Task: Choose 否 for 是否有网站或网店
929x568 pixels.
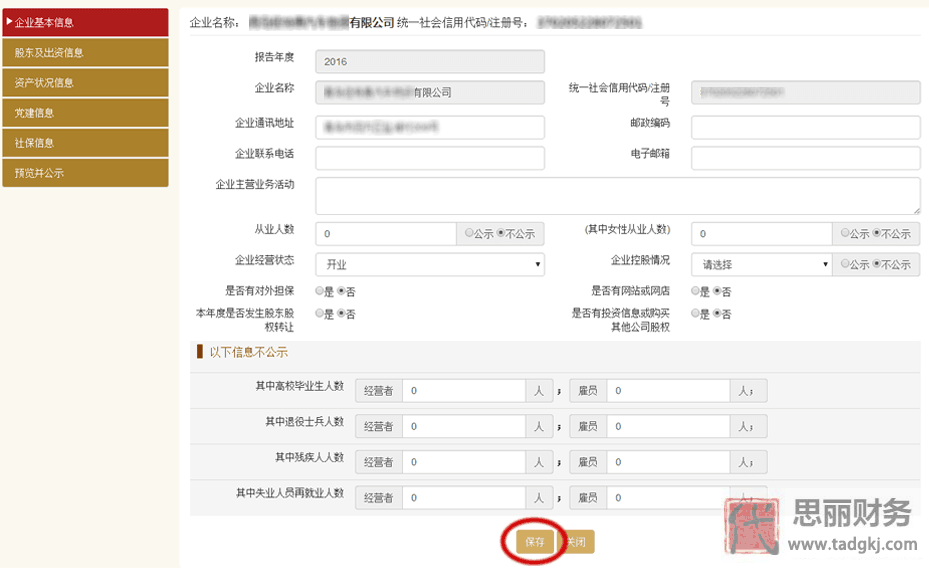Action: coord(717,291)
